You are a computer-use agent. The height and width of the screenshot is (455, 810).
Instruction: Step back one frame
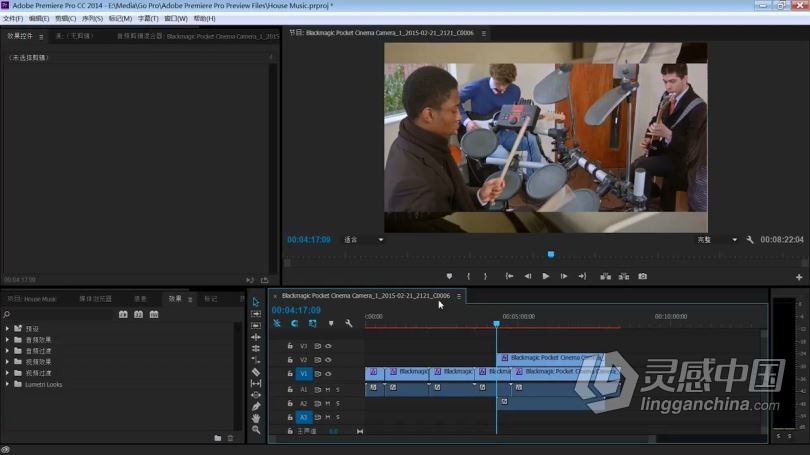point(527,277)
